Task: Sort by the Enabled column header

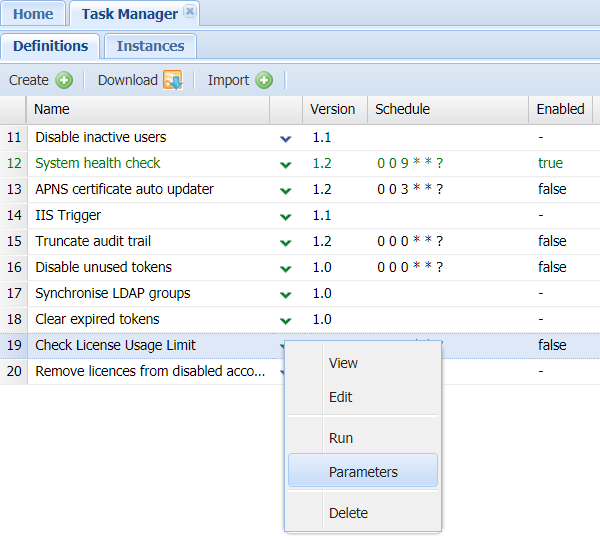Action: [x=560, y=109]
